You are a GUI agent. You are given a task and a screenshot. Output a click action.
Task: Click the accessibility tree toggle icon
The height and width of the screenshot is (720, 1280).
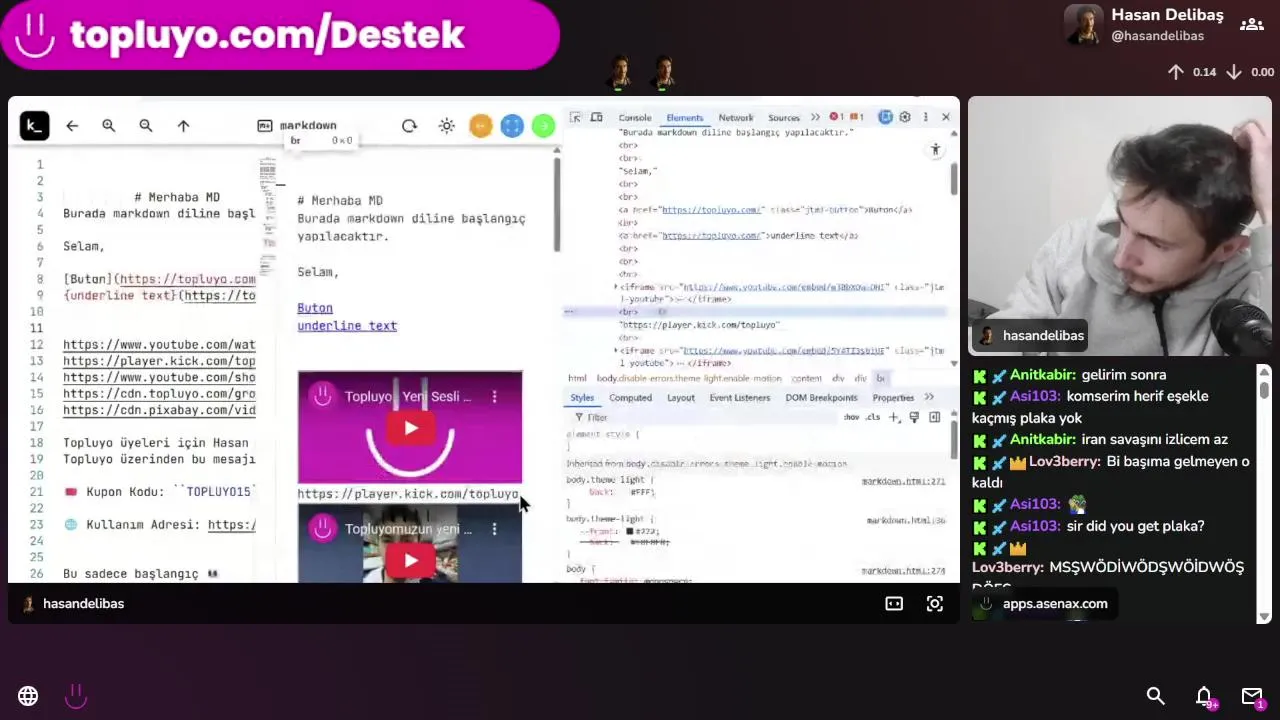tap(935, 150)
